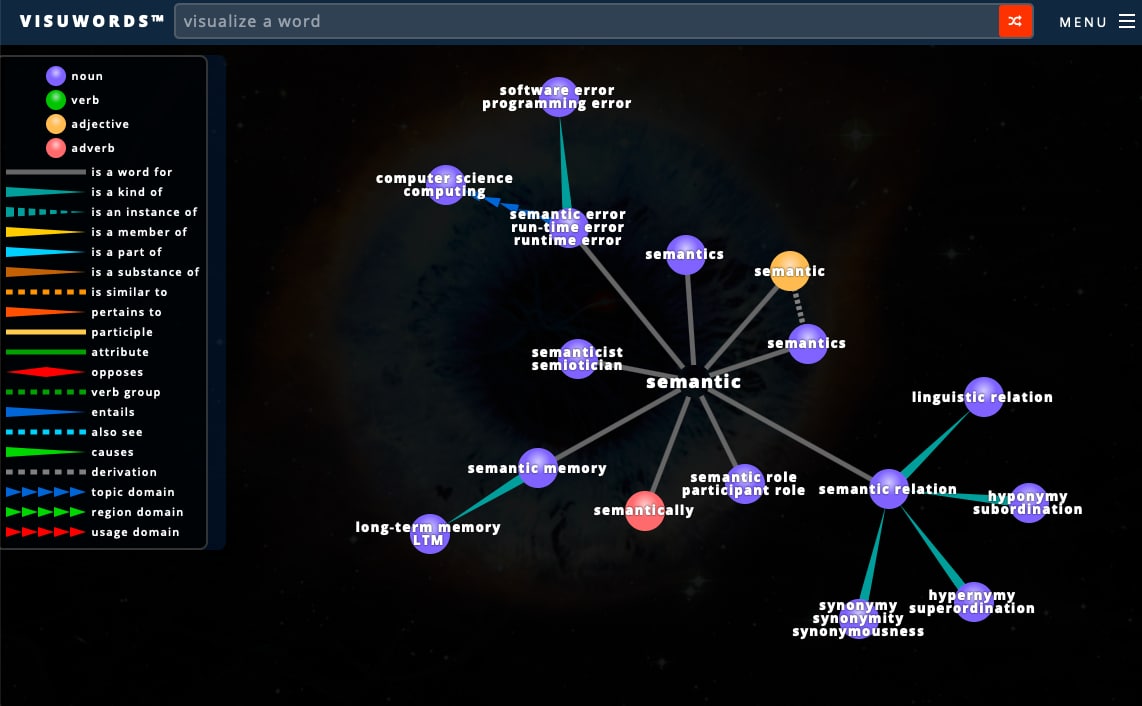Image resolution: width=1142 pixels, height=706 pixels.
Task: Click the hypernymy superordination node
Action: (x=974, y=602)
